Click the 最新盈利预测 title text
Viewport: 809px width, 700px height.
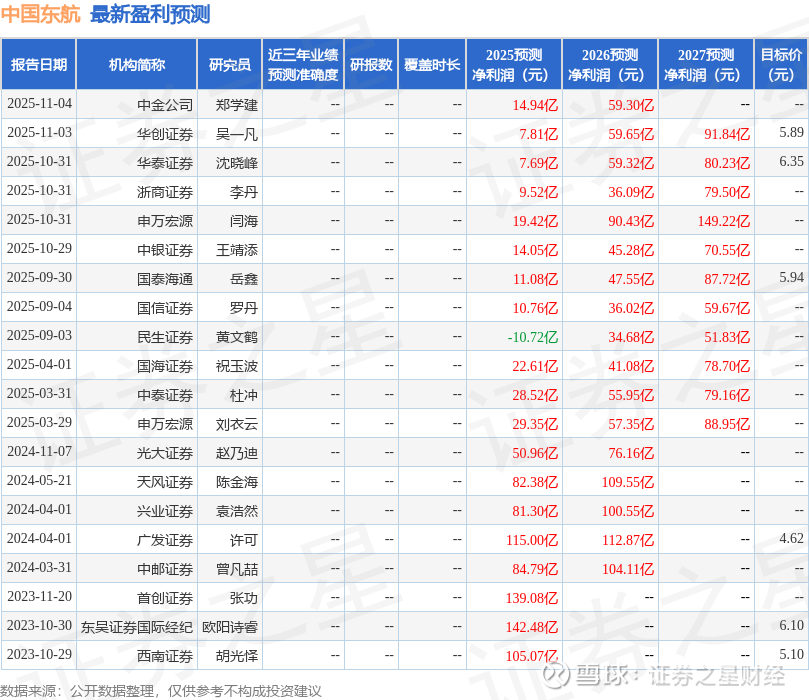[150, 14]
